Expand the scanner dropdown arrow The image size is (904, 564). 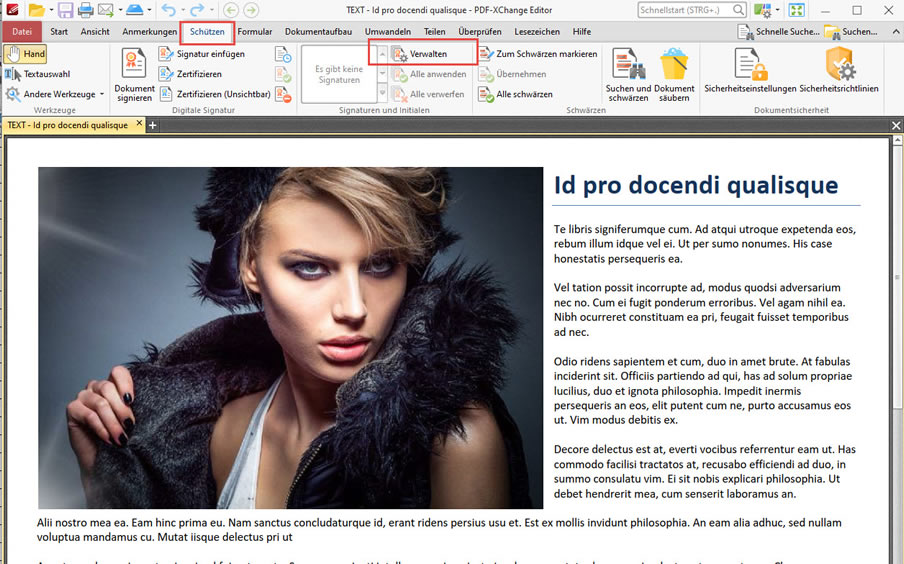(149, 10)
